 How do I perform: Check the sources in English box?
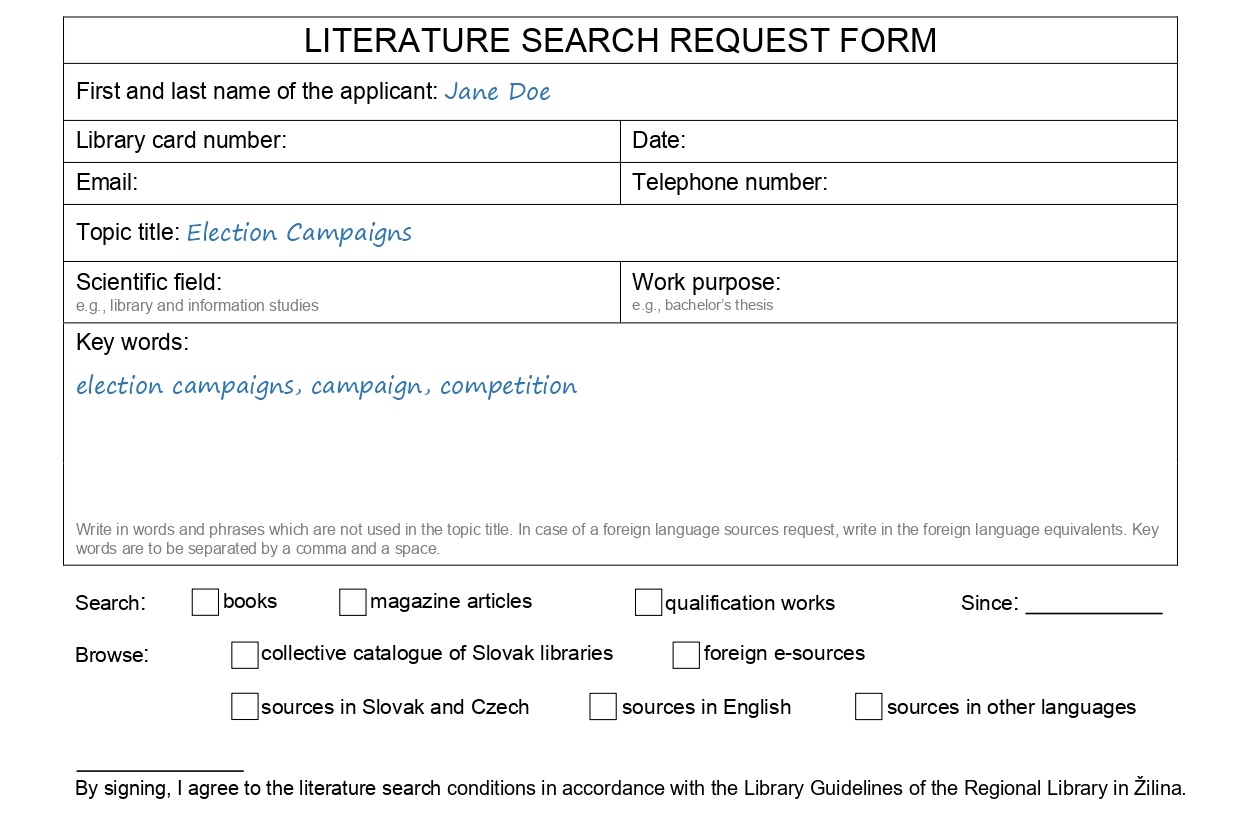coord(603,706)
